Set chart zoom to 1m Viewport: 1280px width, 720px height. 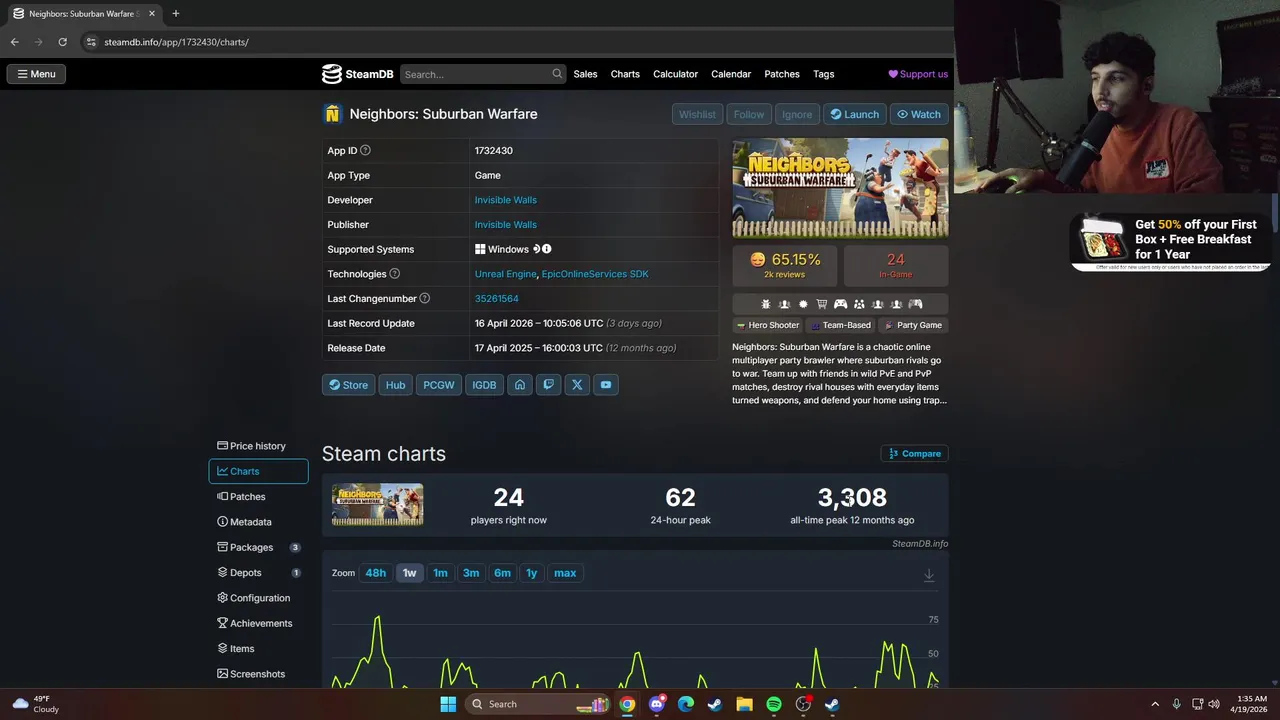440,573
